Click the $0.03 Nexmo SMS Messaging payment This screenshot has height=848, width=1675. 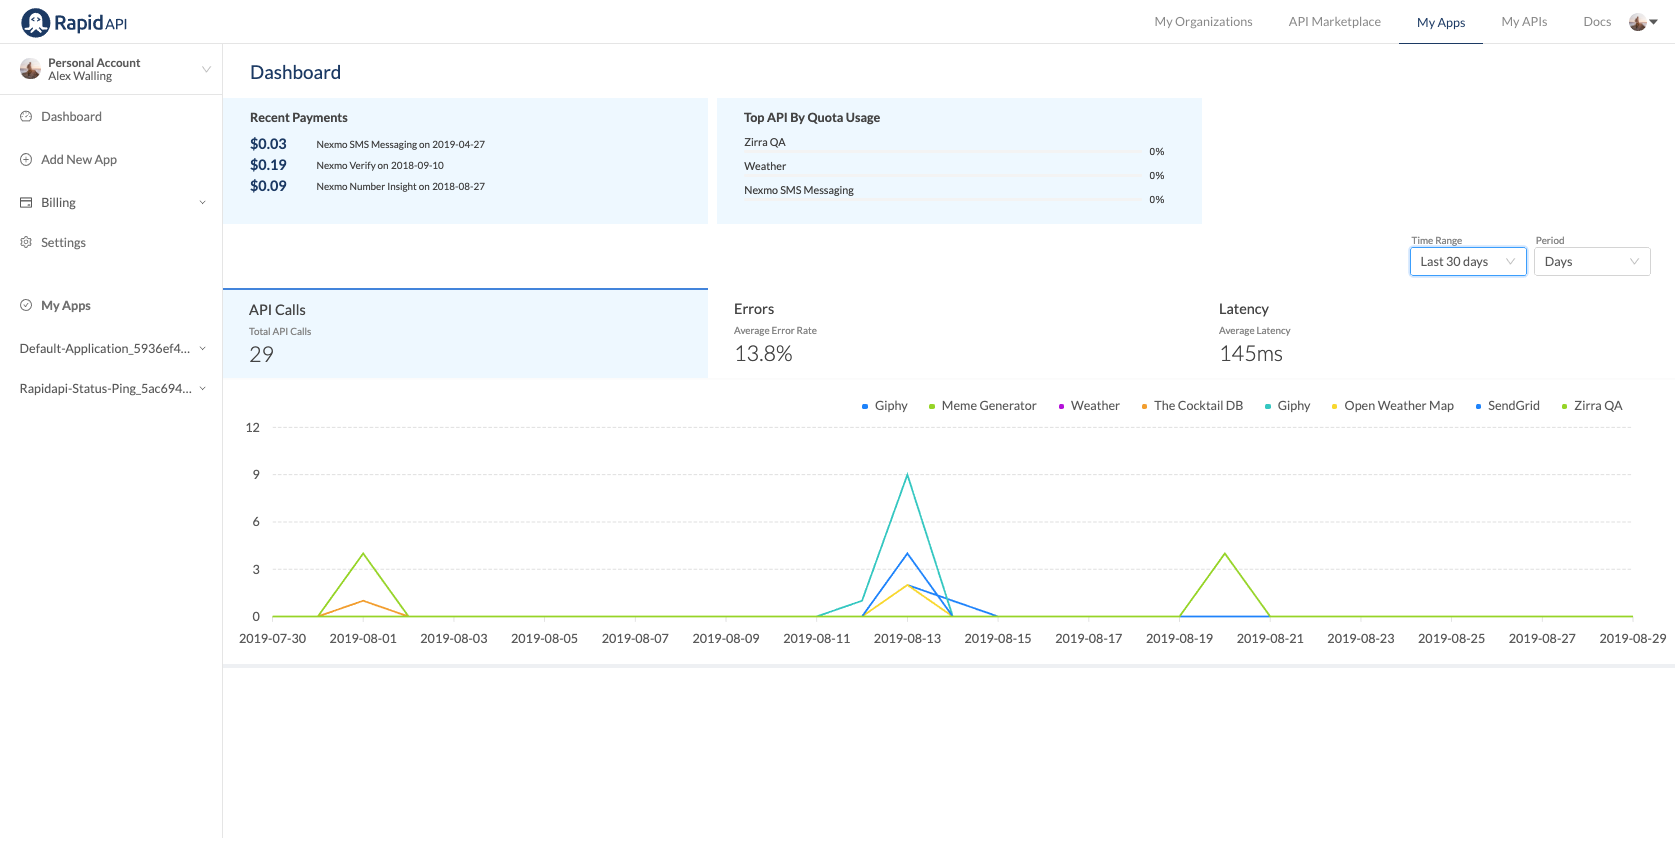(367, 144)
